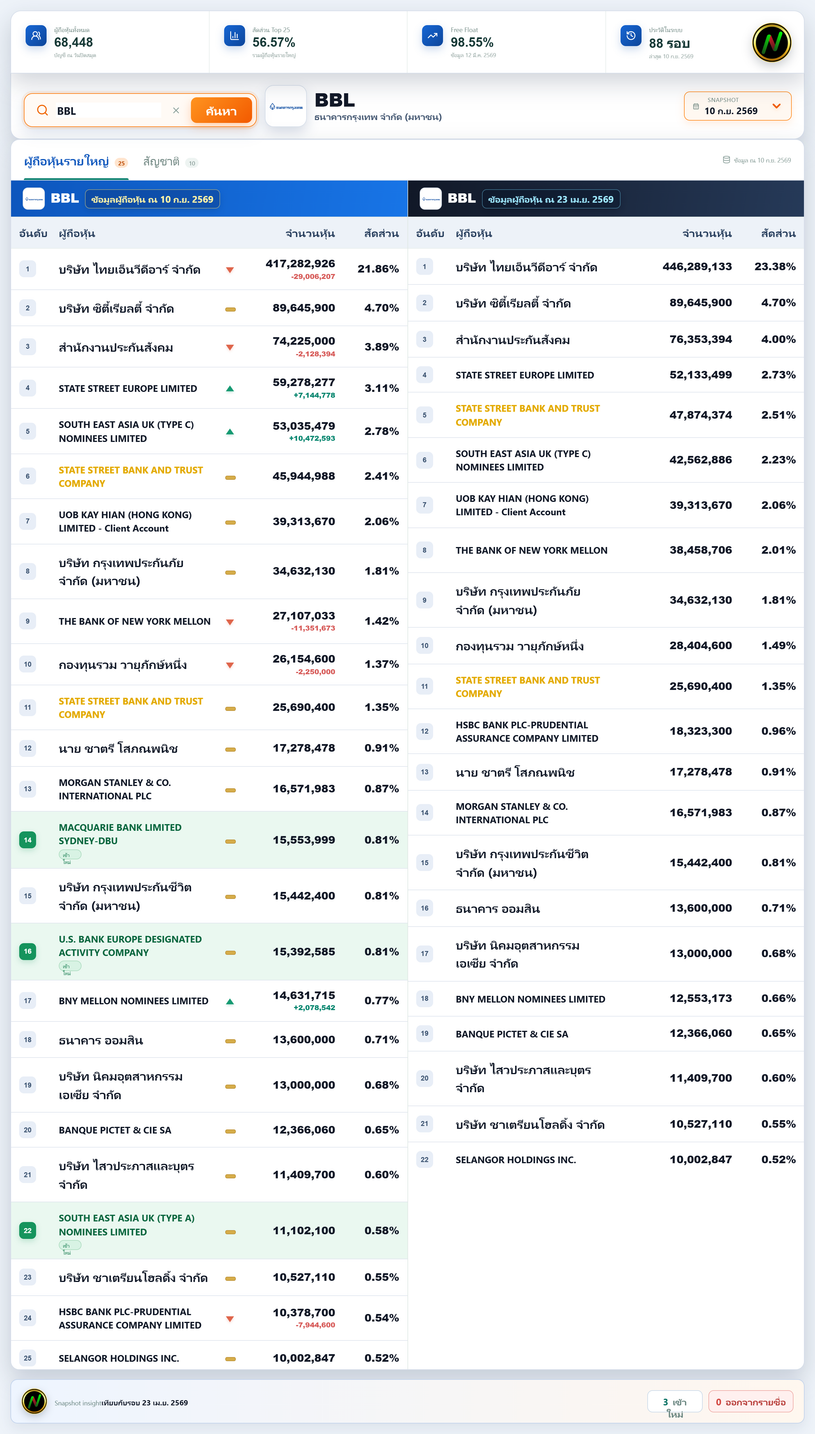
Task: Click the Free Float trend icon
Action: pyautogui.click(x=432, y=36)
